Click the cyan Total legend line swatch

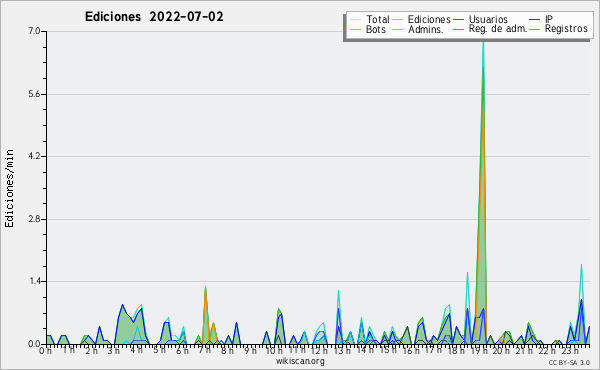[x=355, y=19]
